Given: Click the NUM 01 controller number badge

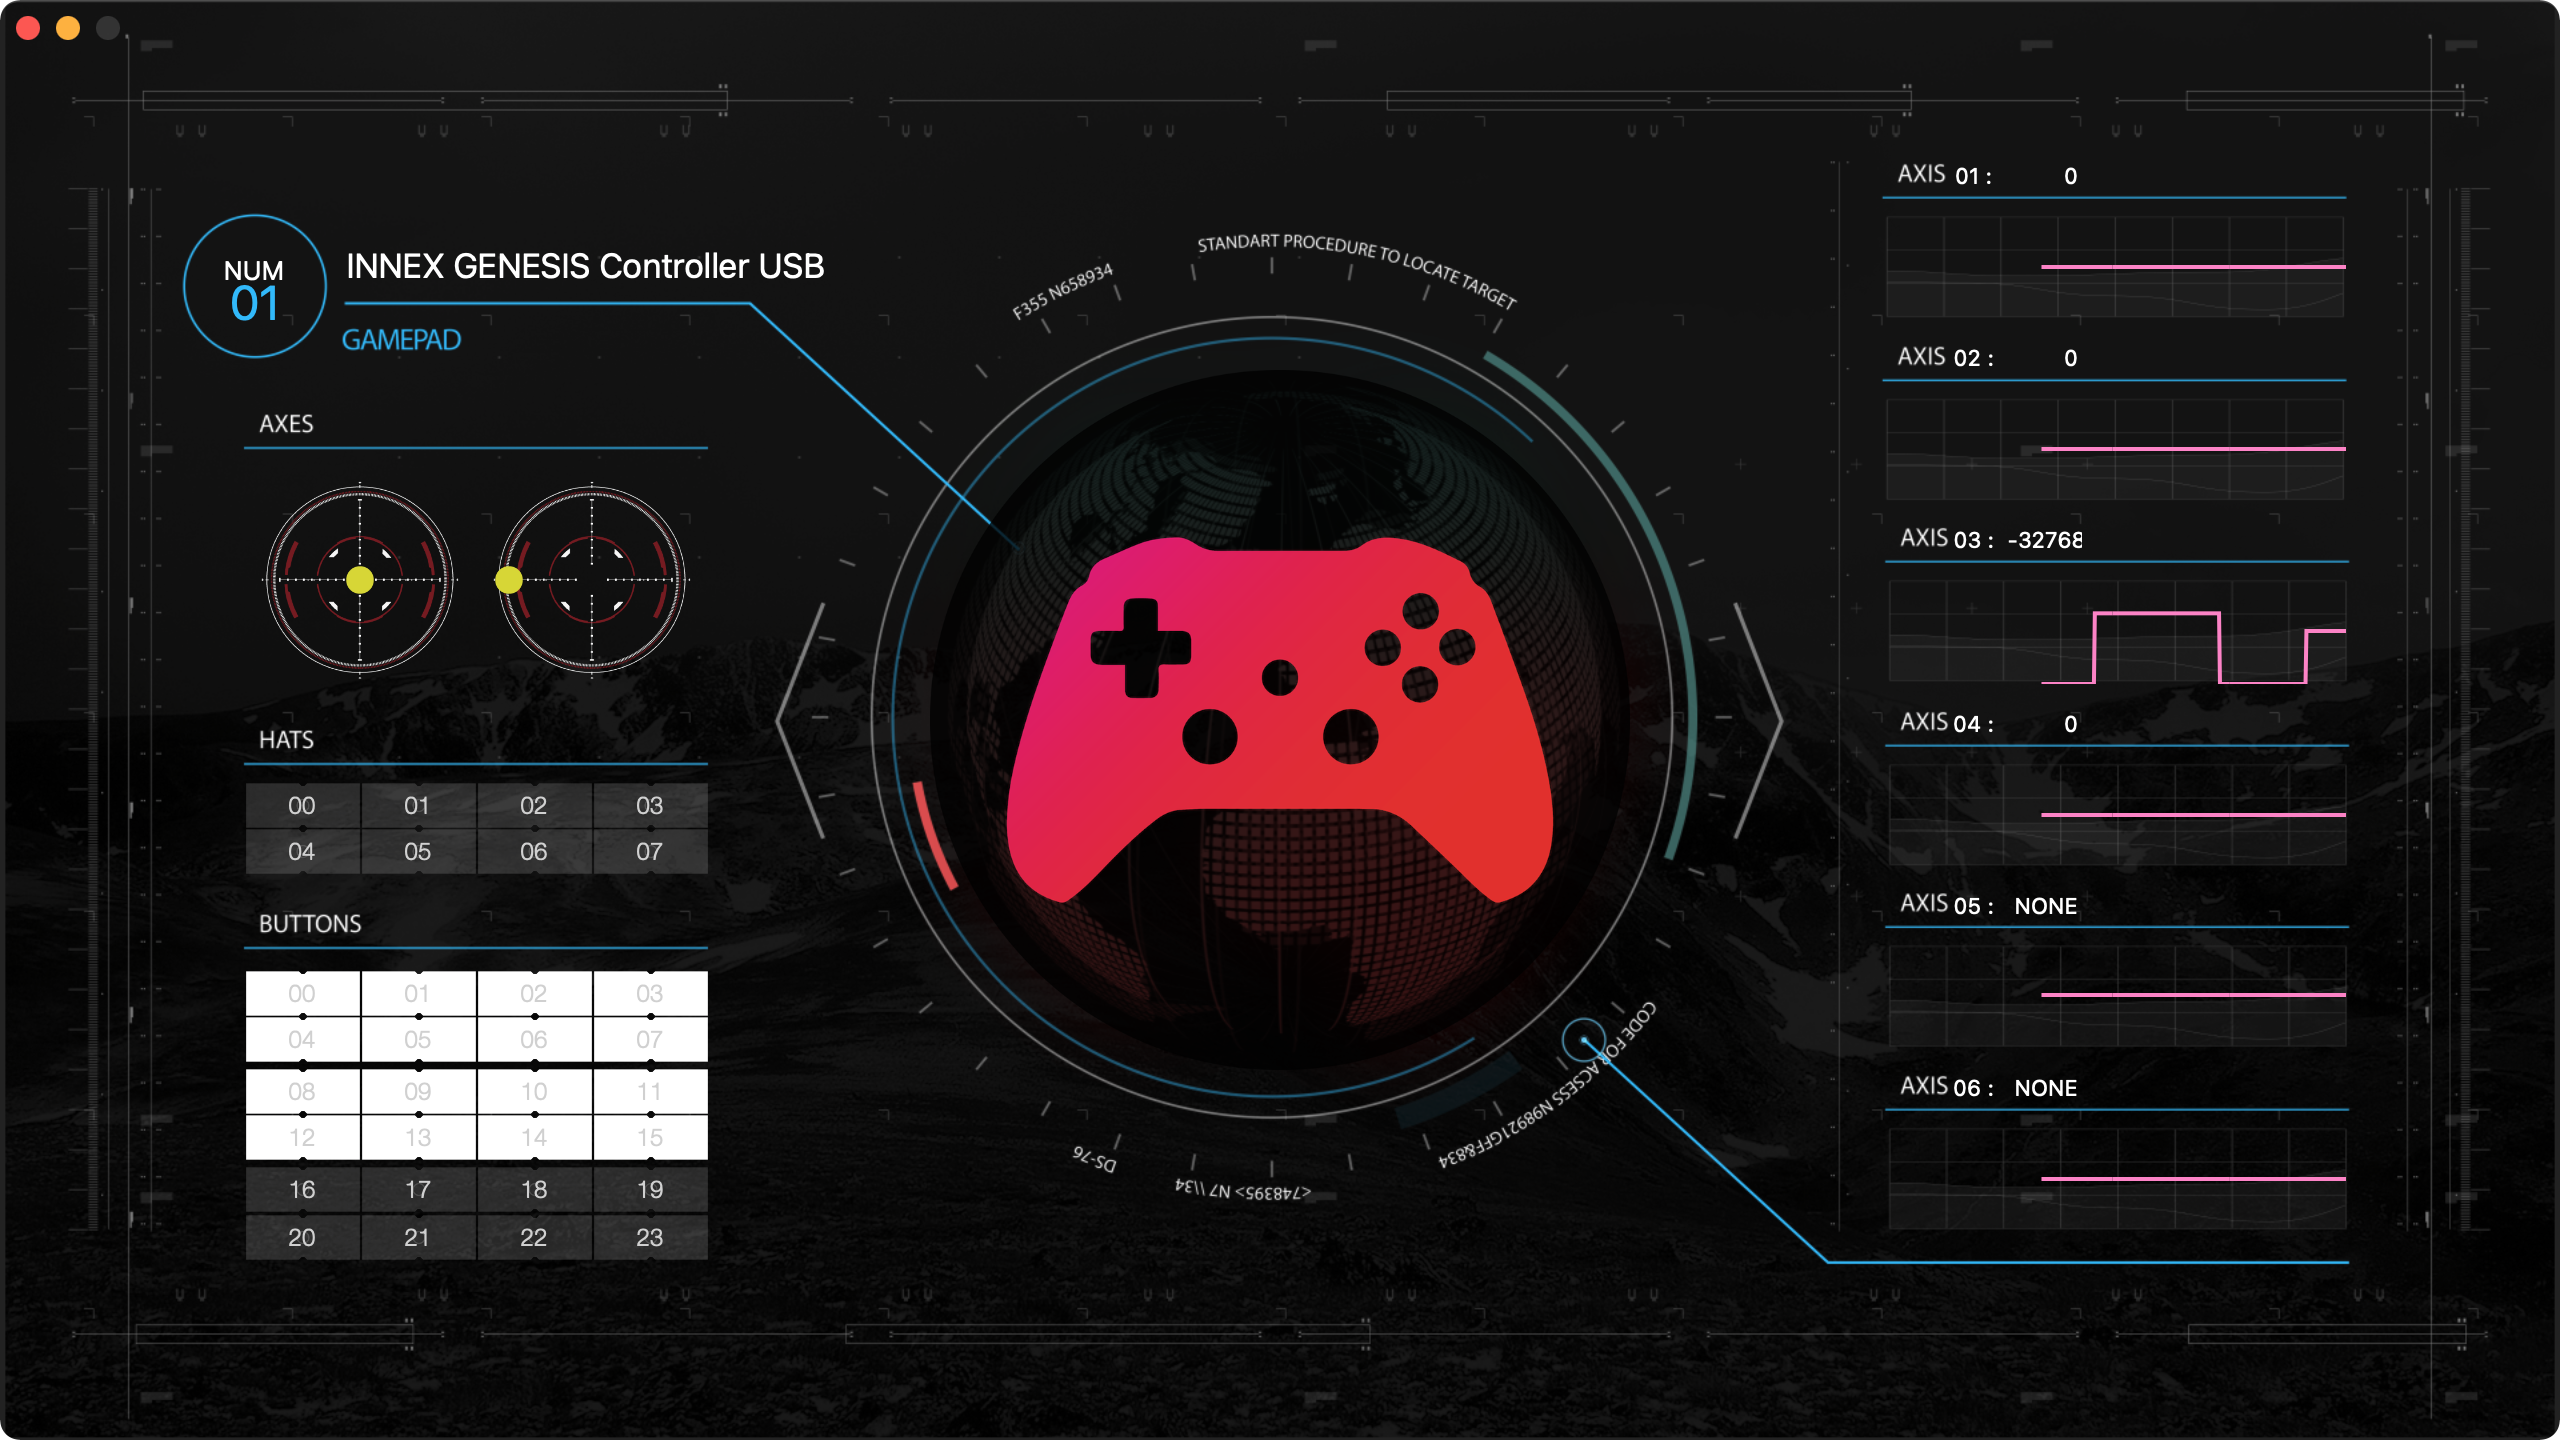Looking at the screenshot, I should [255, 286].
